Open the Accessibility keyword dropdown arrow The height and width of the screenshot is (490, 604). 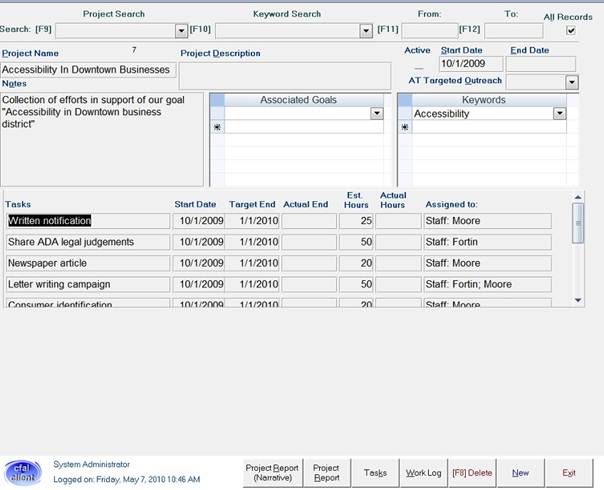559,113
